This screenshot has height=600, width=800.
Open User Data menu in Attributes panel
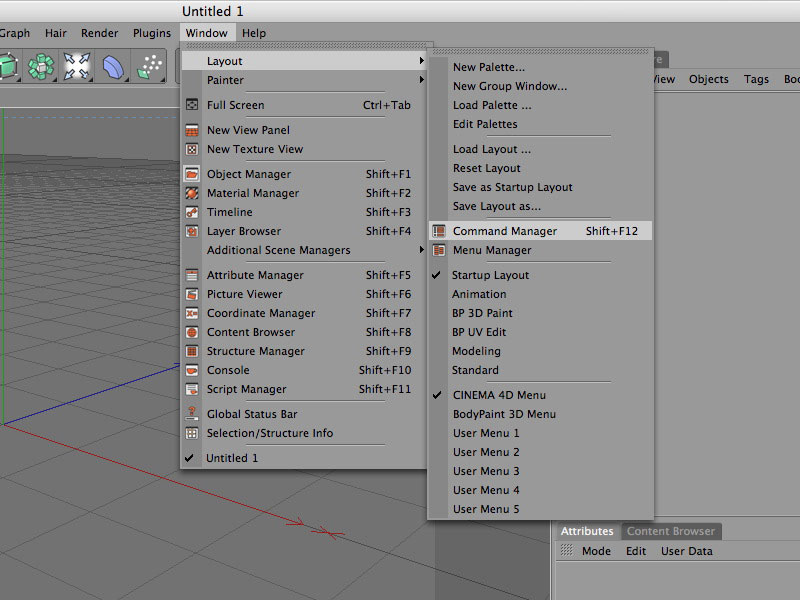[686, 551]
